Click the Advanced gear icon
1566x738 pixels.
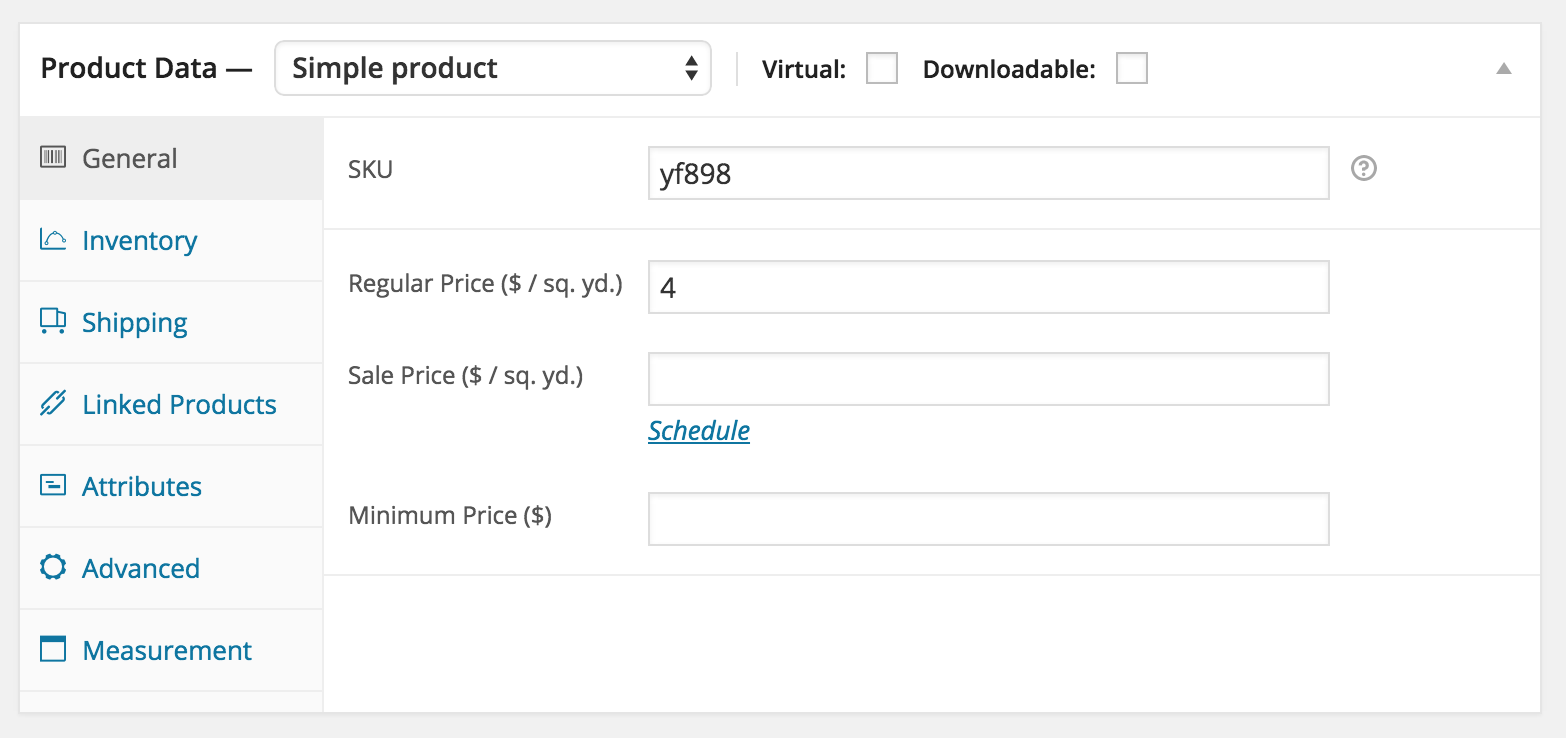[52, 567]
